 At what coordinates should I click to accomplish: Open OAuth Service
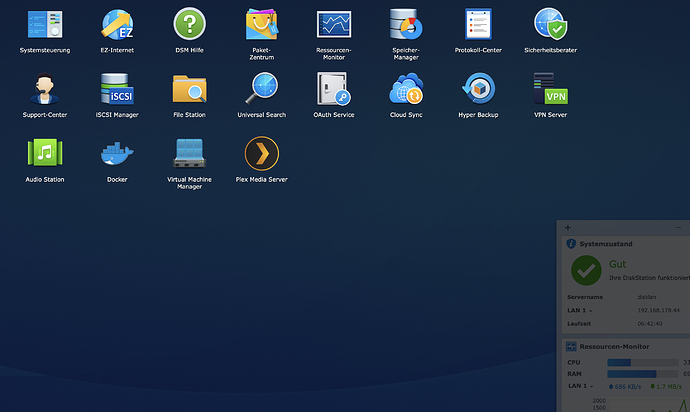point(334,89)
